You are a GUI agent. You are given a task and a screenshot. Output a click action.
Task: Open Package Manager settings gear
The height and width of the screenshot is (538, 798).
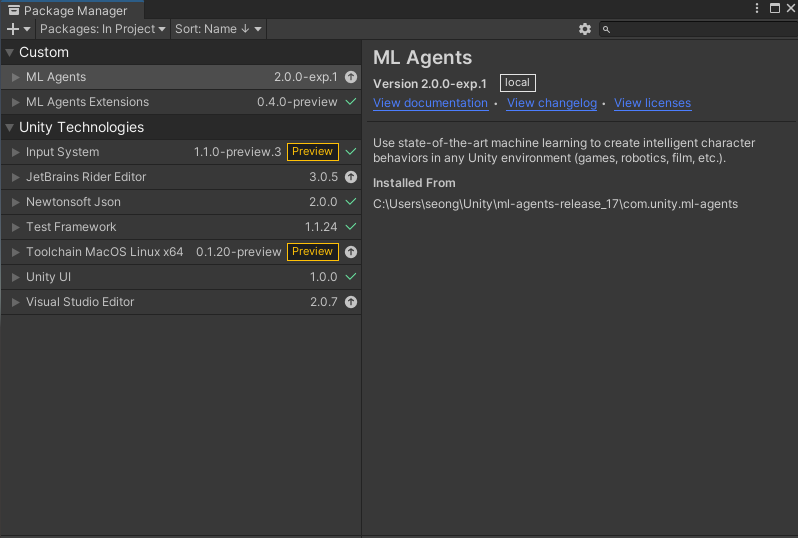click(585, 29)
